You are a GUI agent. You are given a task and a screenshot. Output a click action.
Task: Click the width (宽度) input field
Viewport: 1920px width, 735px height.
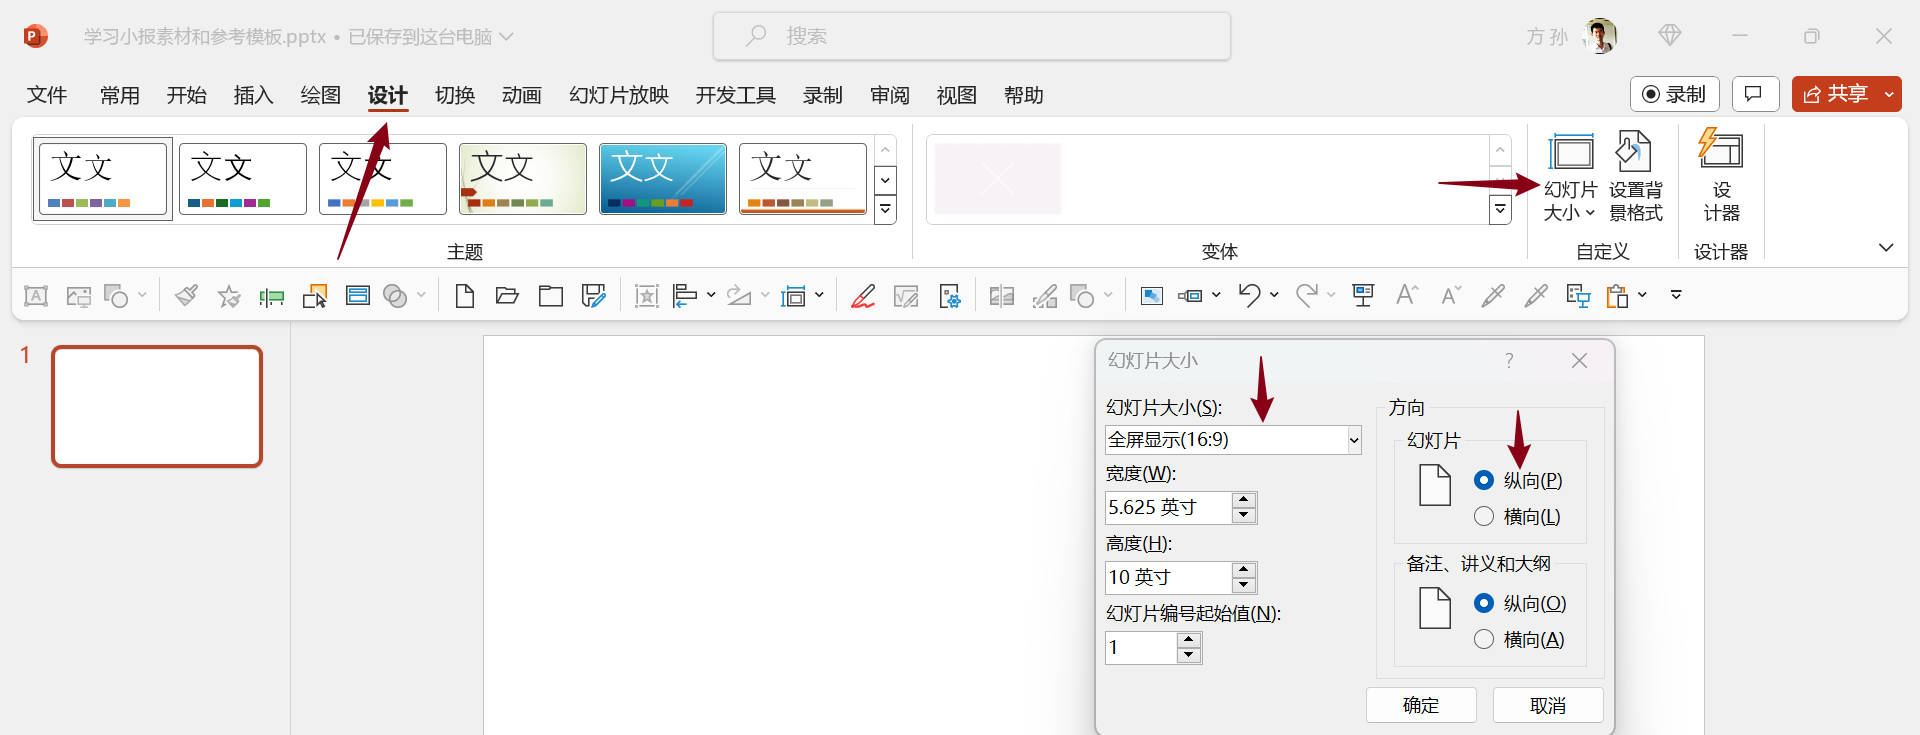1168,508
